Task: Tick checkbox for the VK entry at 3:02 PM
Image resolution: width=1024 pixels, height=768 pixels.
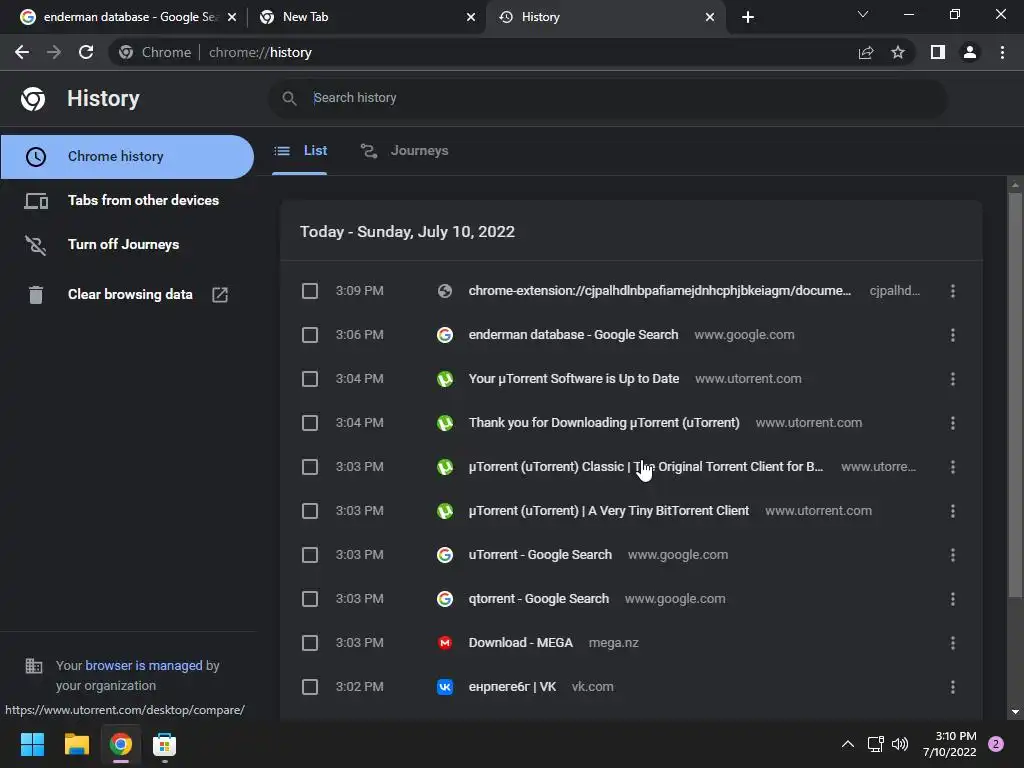Action: (310, 687)
